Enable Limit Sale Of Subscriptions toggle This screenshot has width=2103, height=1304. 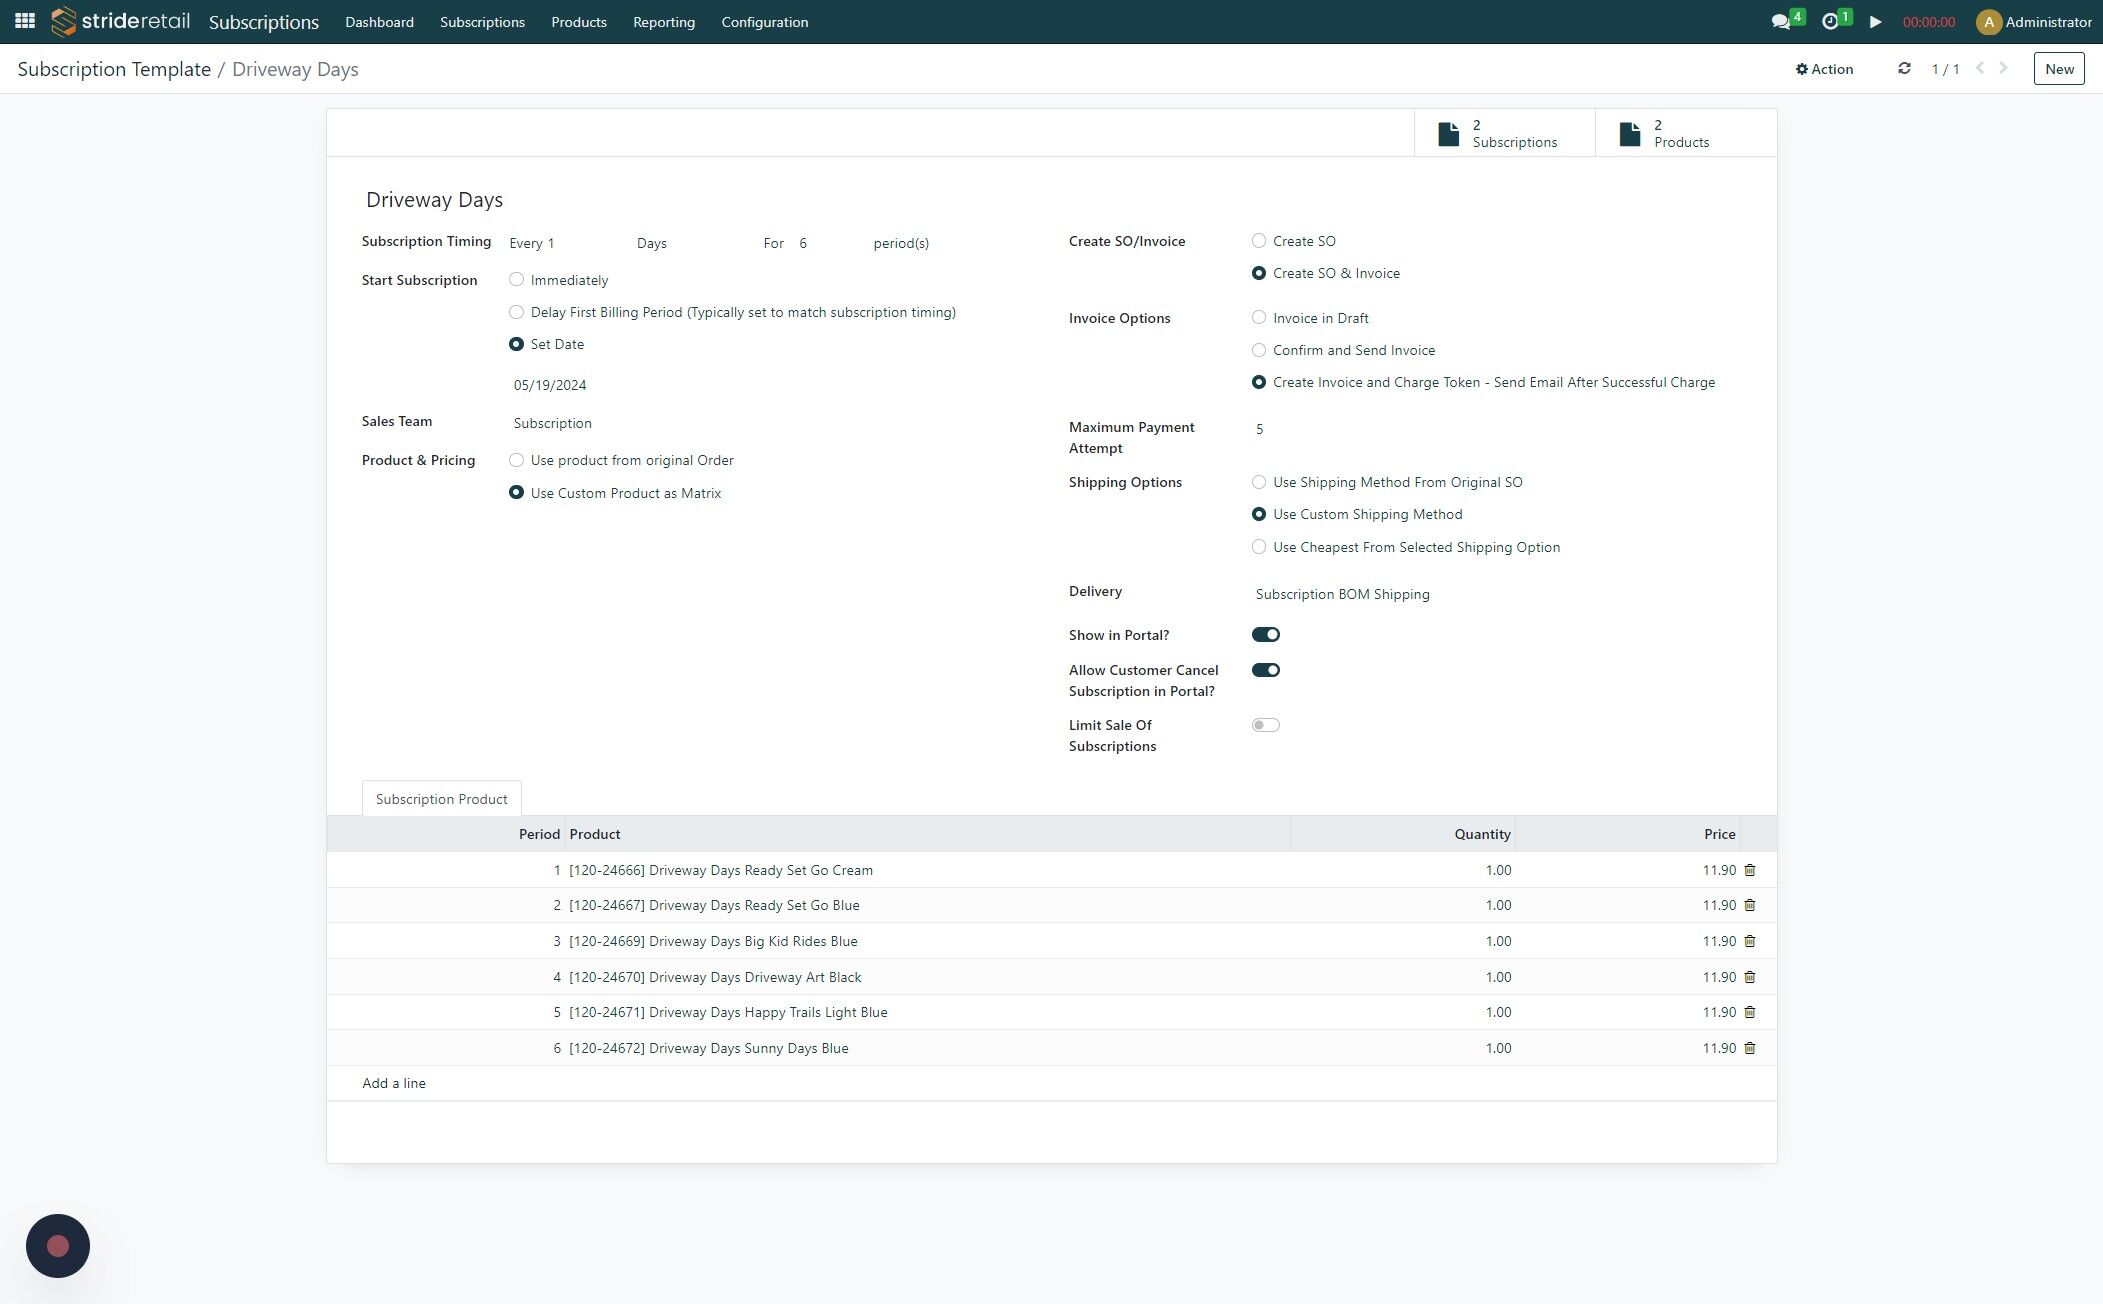coord(1265,725)
